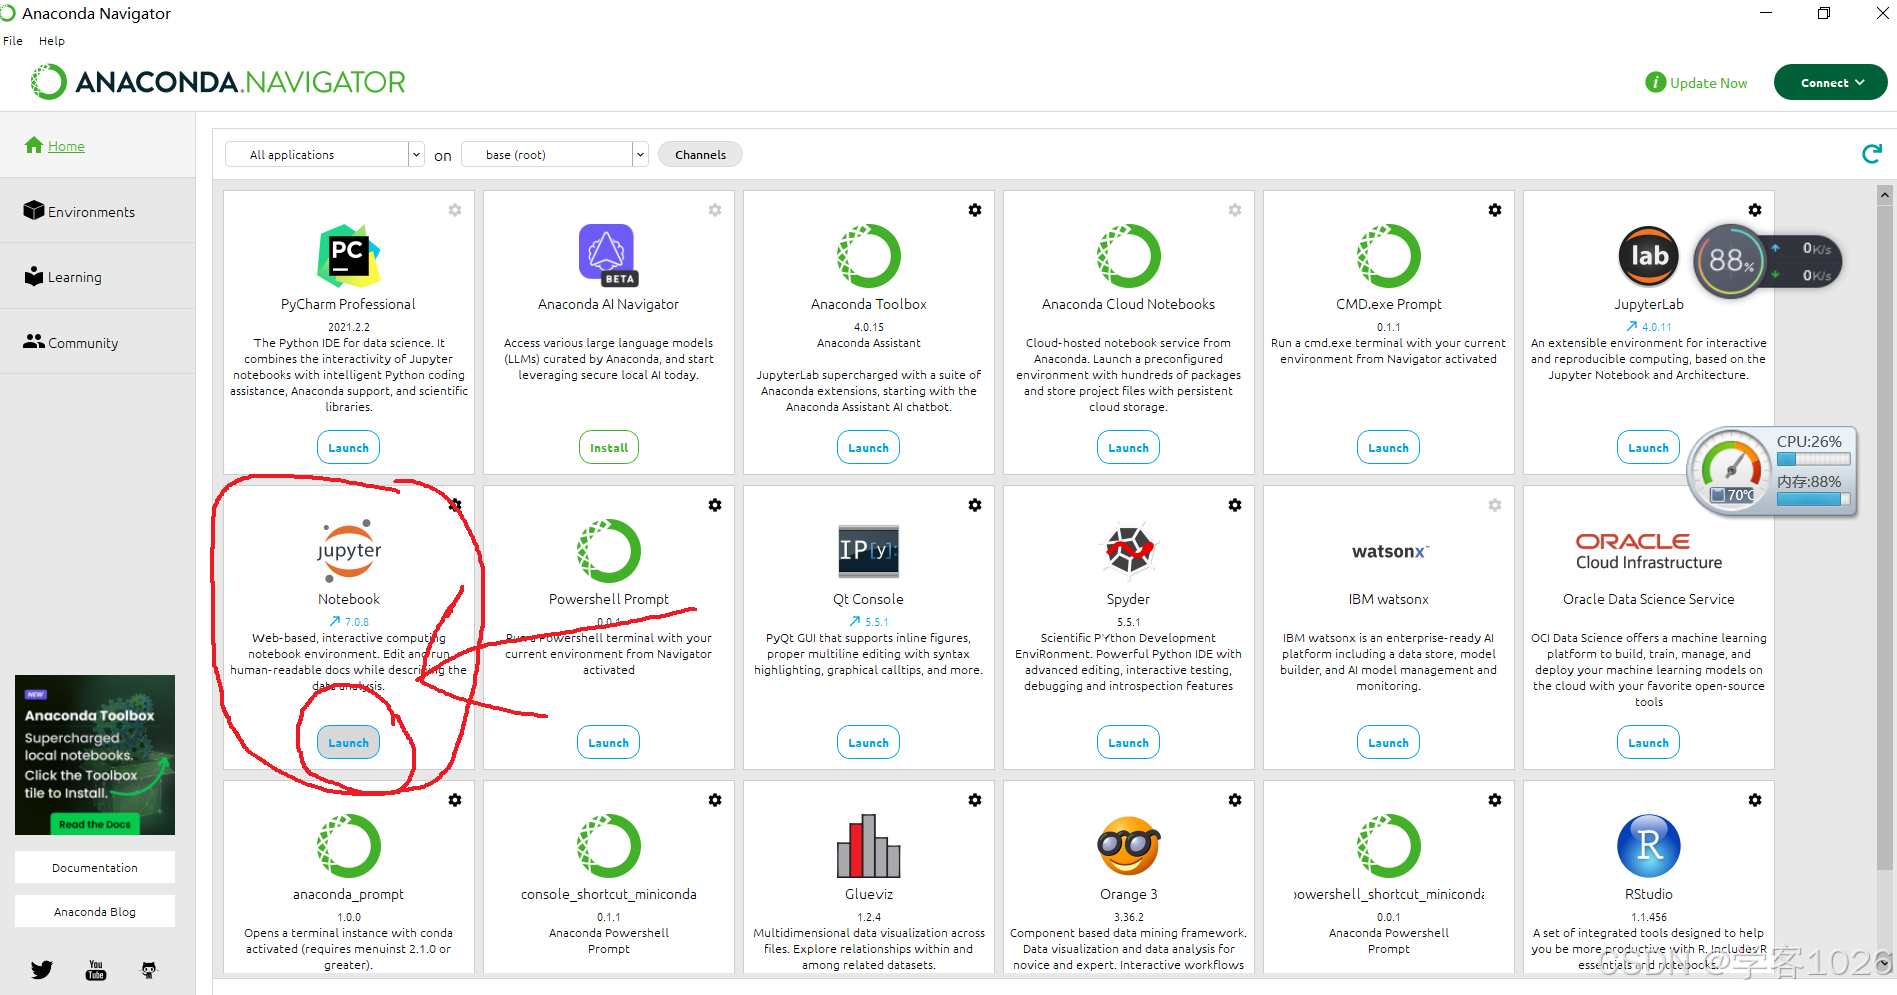
Task: Click the scrollbar up arrow on the app list
Action: [1885, 195]
